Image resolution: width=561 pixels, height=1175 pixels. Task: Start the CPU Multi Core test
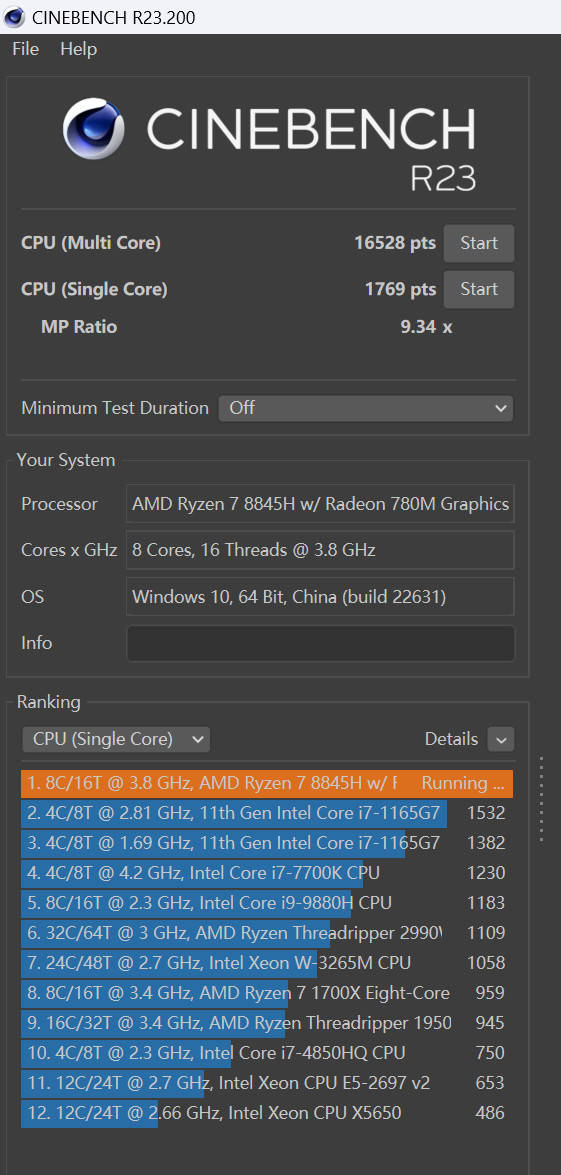point(479,244)
